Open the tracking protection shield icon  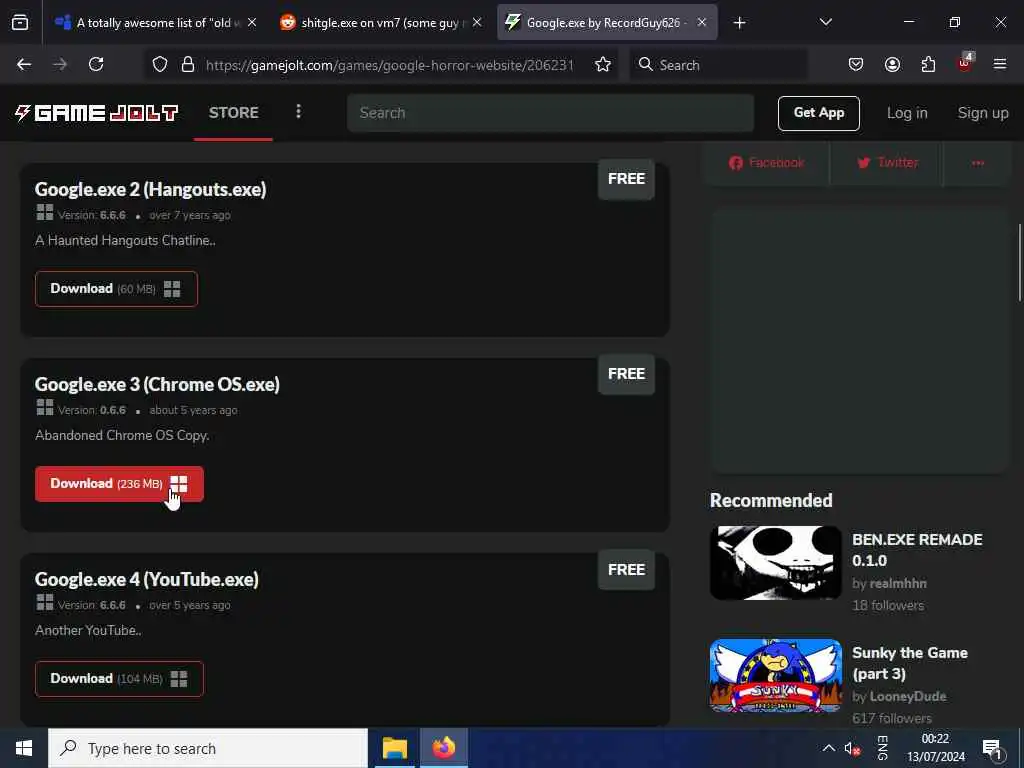(160, 64)
